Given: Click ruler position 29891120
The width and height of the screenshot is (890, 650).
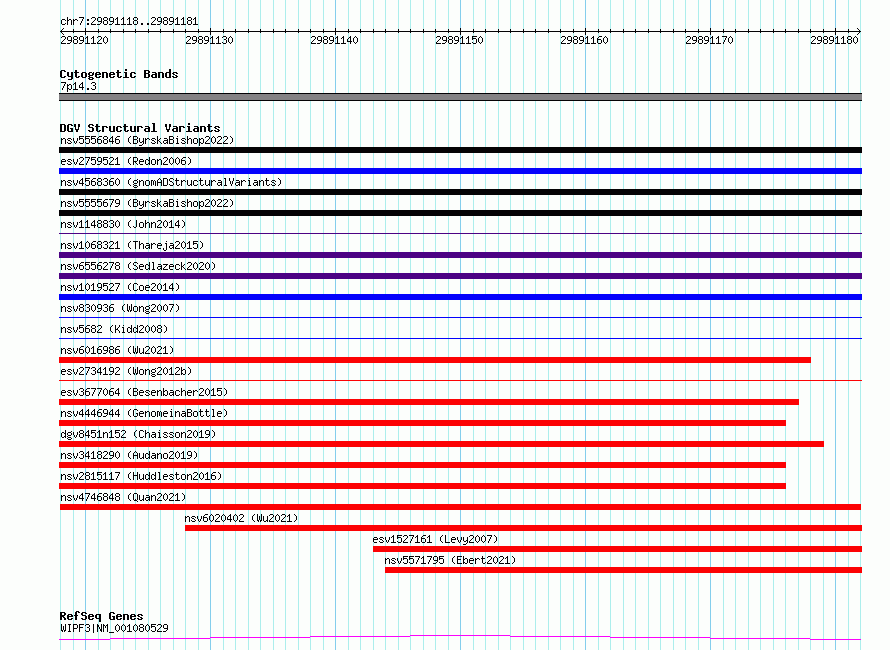Looking at the screenshot, I should pos(85,40).
